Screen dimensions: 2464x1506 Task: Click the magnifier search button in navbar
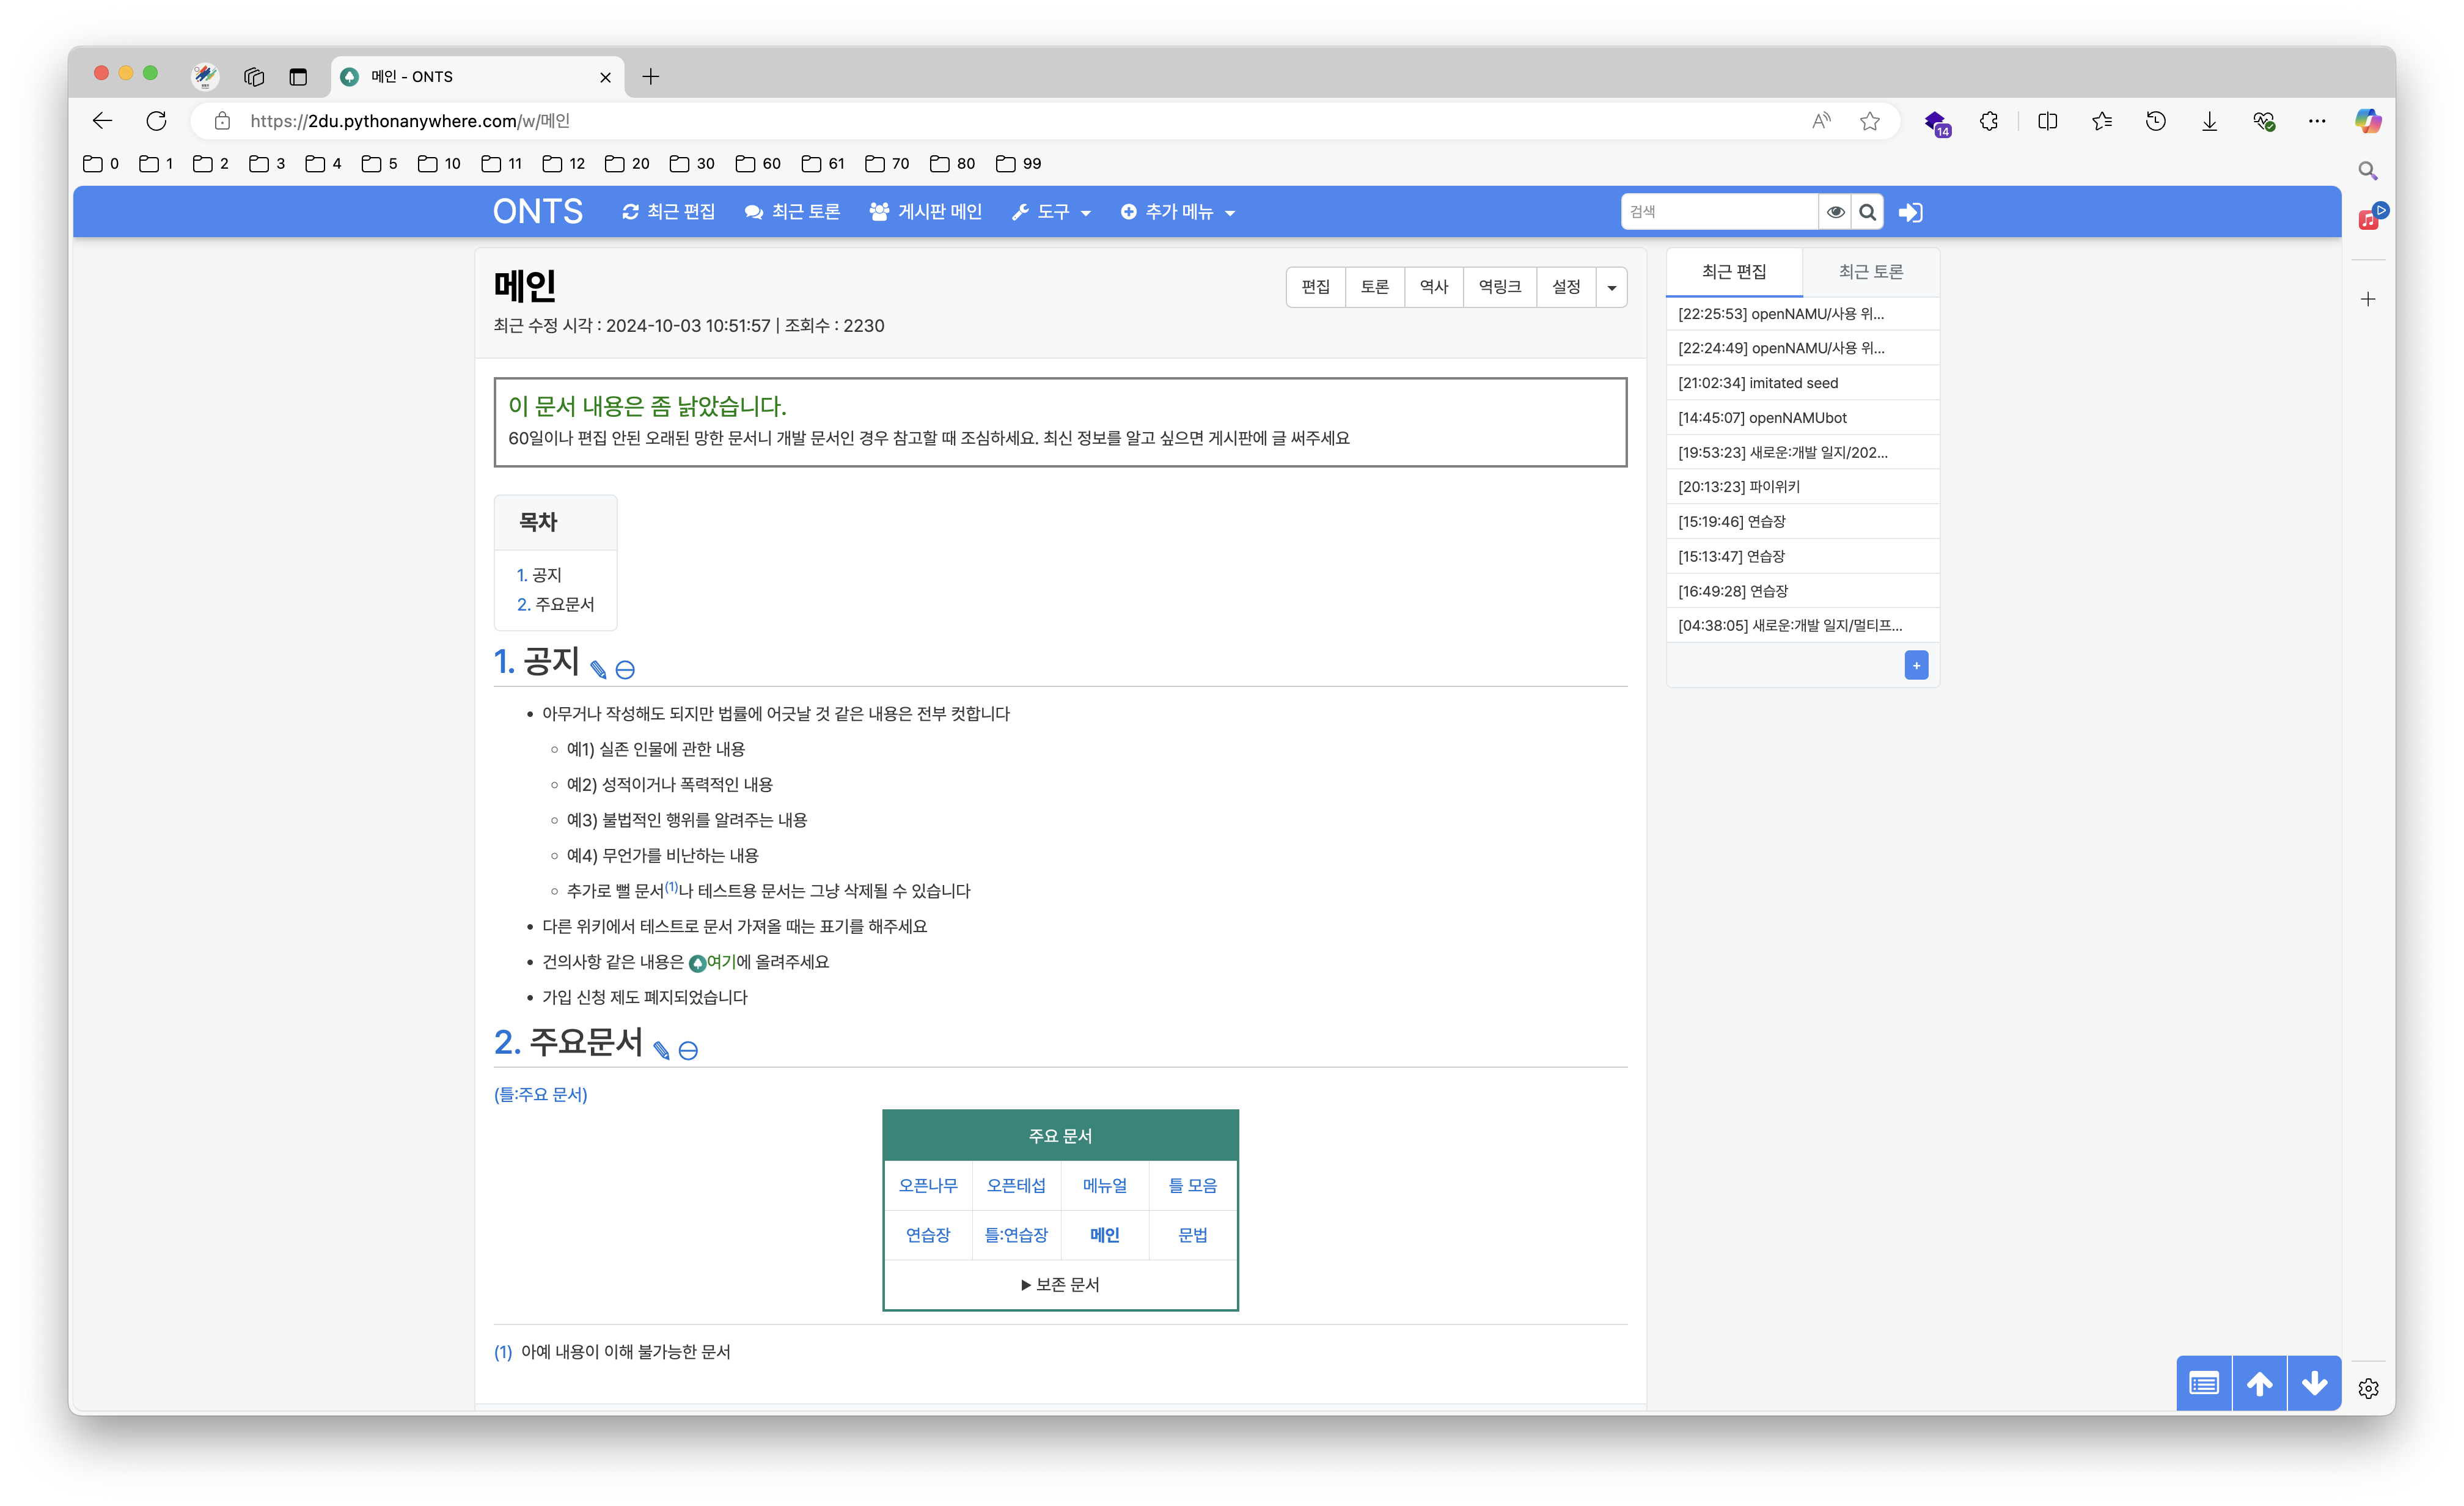(x=1867, y=212)
